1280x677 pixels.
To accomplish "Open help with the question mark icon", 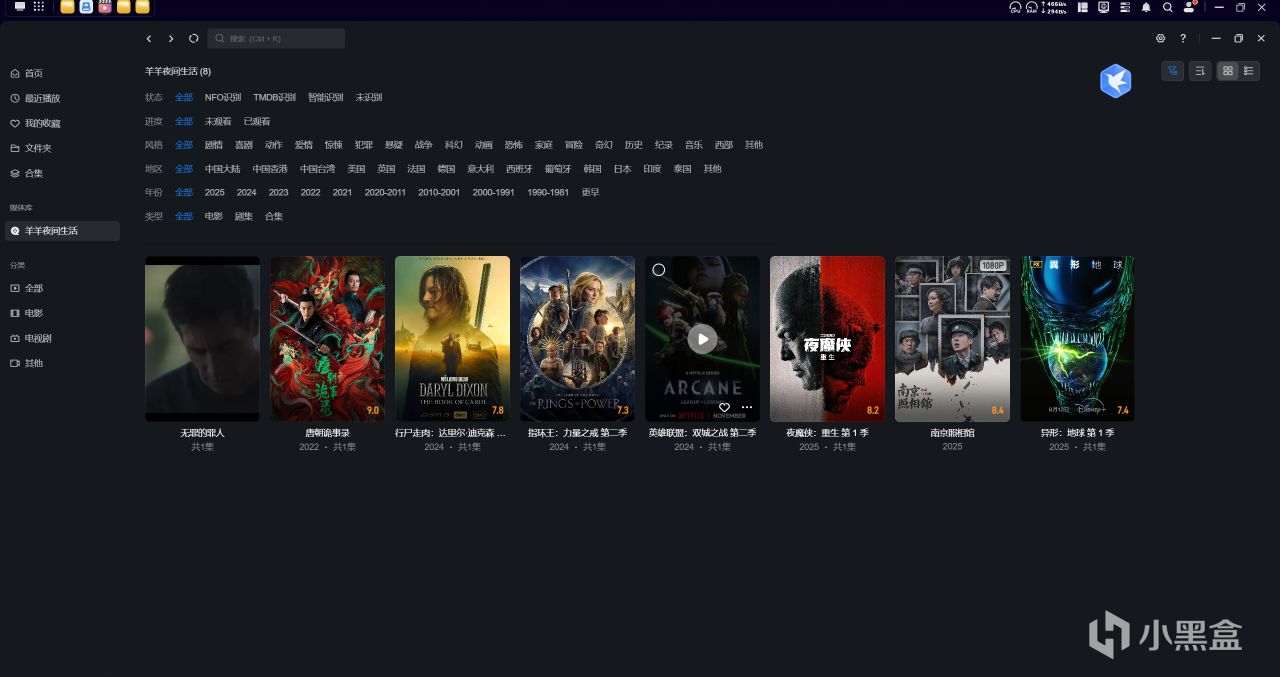I will tap(1183, 39).
